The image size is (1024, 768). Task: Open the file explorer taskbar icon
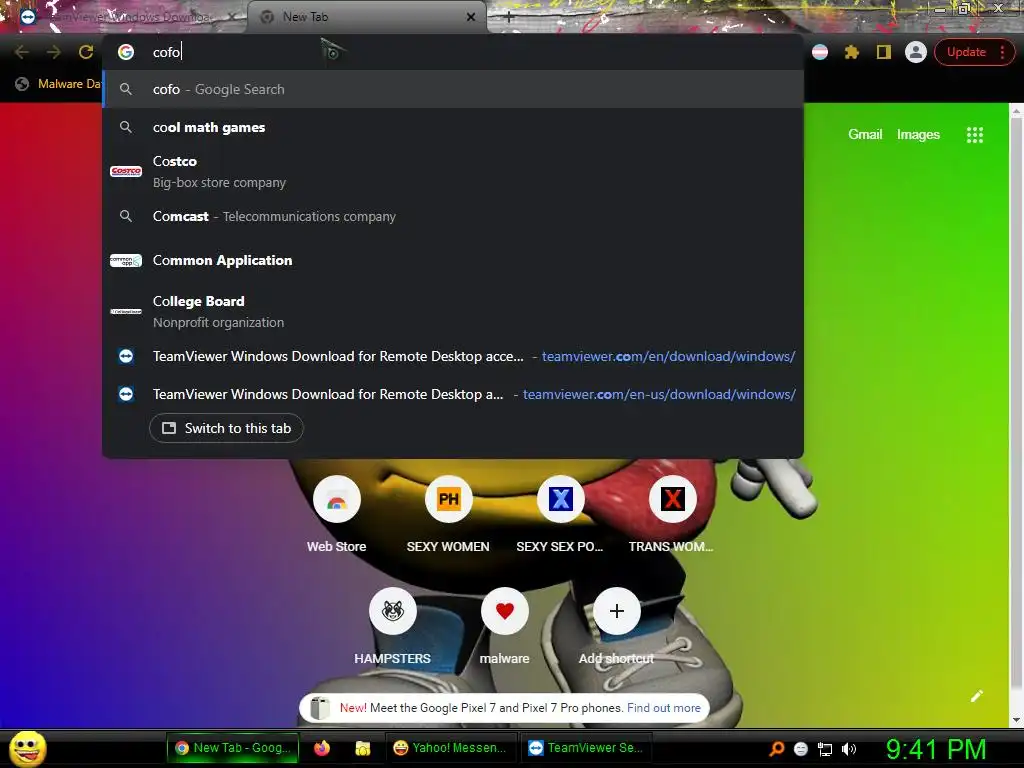pyautogui.click(x=362, y=748)
